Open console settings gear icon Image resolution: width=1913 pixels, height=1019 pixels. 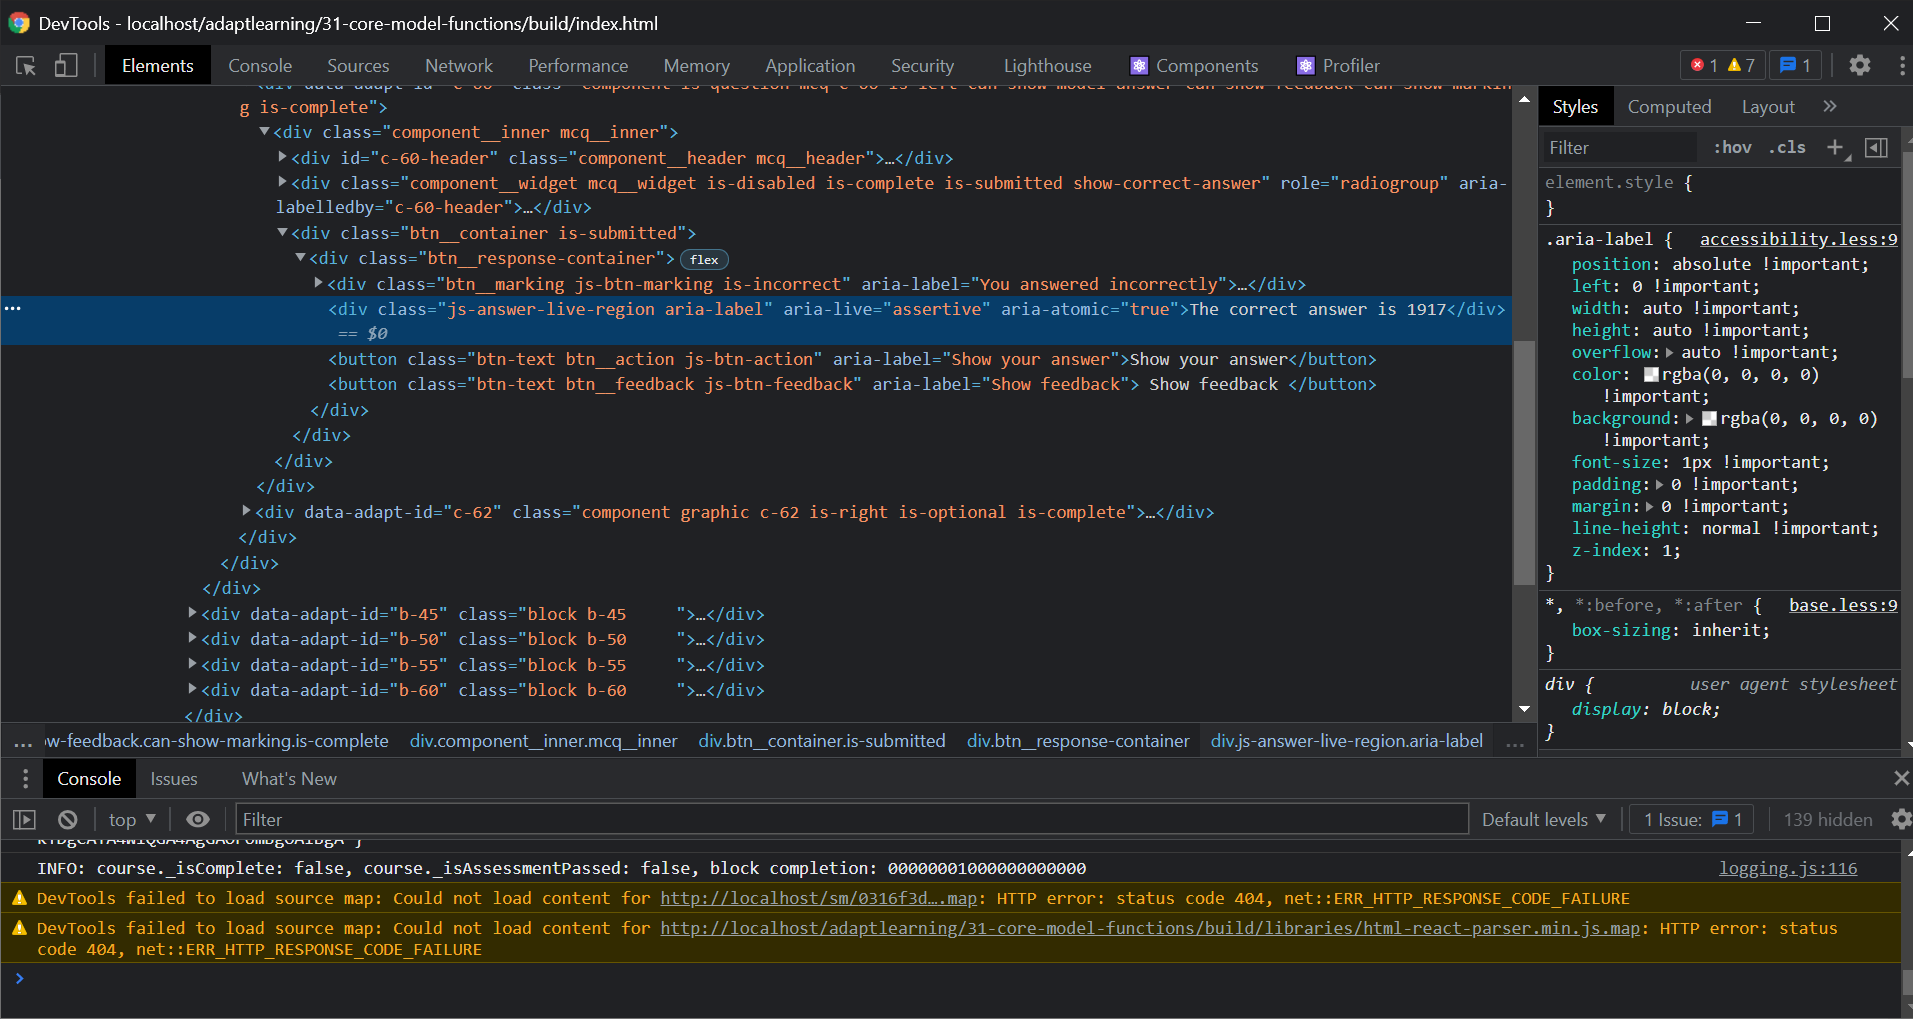click(x=1900, y=820)
